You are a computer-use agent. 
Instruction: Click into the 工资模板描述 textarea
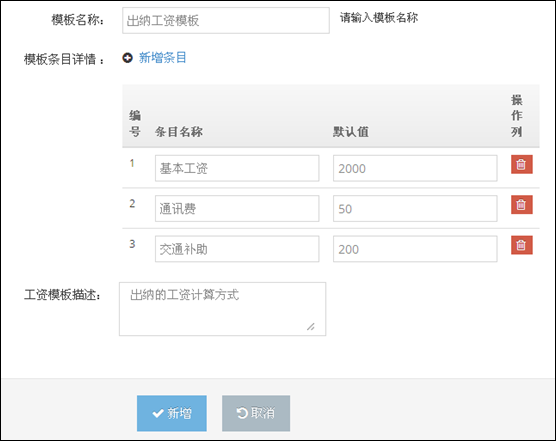pos(222,309)
